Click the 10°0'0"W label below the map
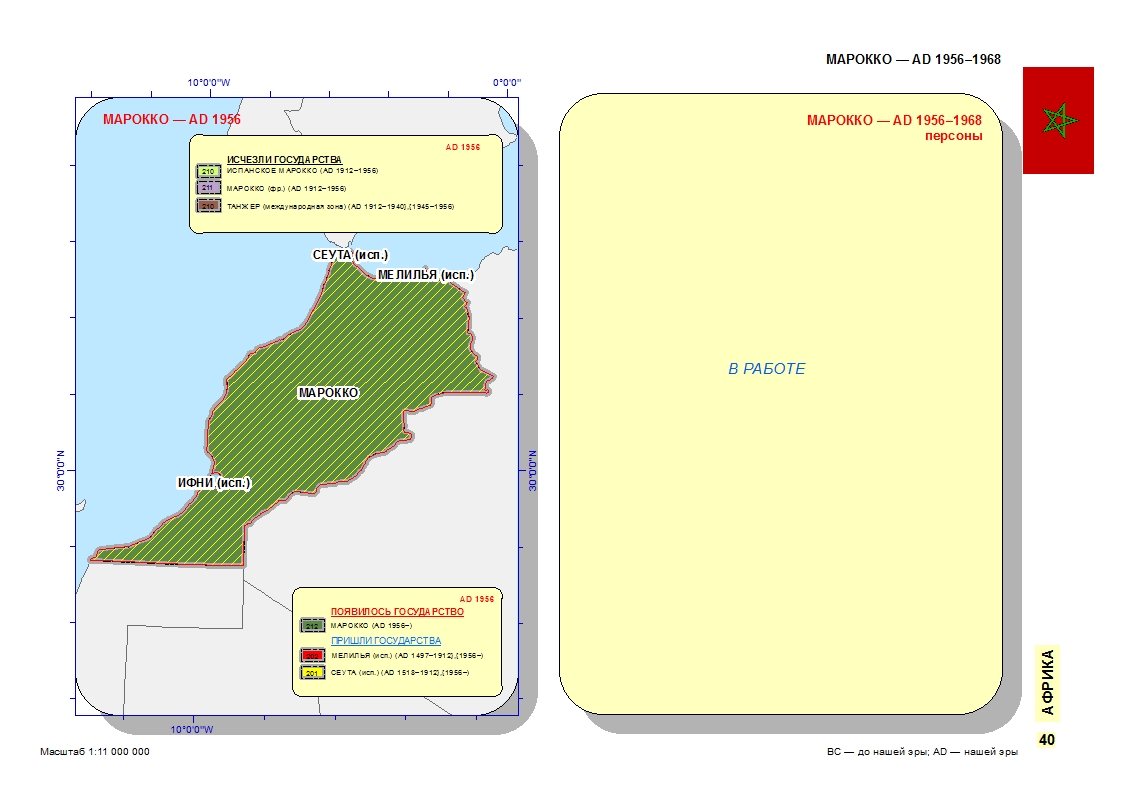 click(192, 730)
